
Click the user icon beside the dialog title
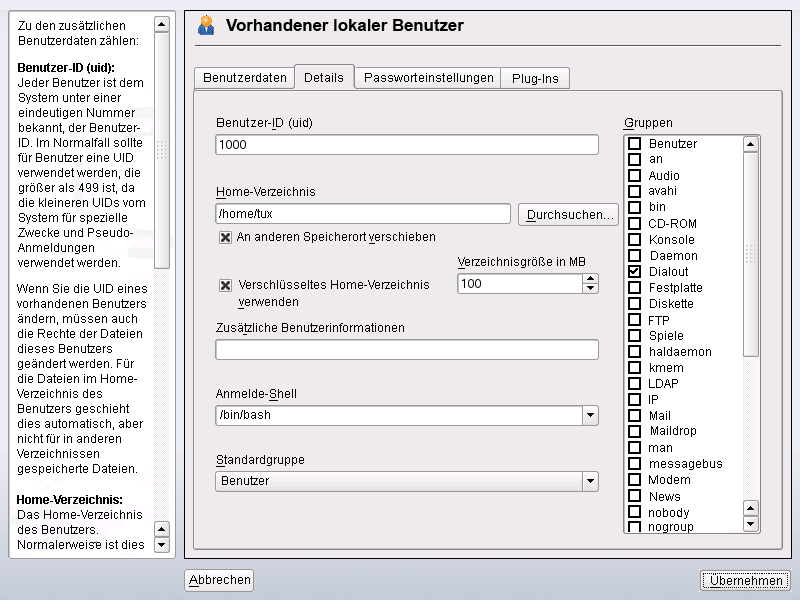click(206, 25)
